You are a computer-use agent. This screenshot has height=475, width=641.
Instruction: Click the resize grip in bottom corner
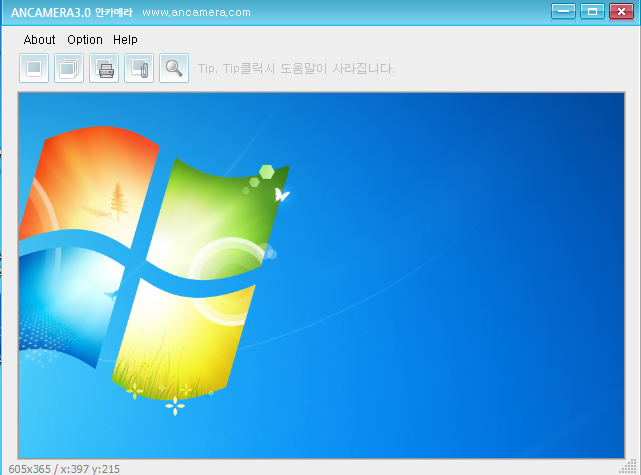(x=629, y=466)
